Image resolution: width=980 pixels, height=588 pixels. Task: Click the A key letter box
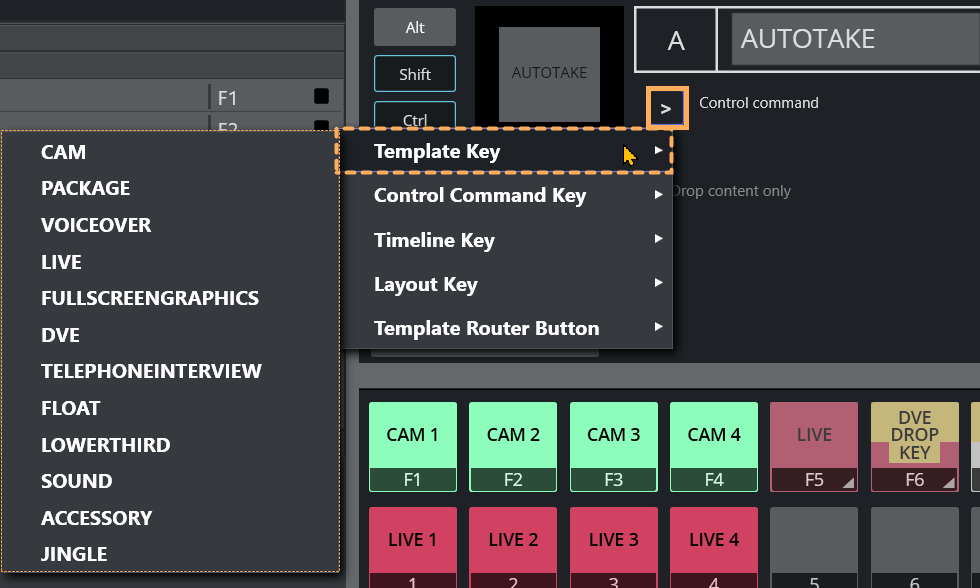click(x=676, y=40)
